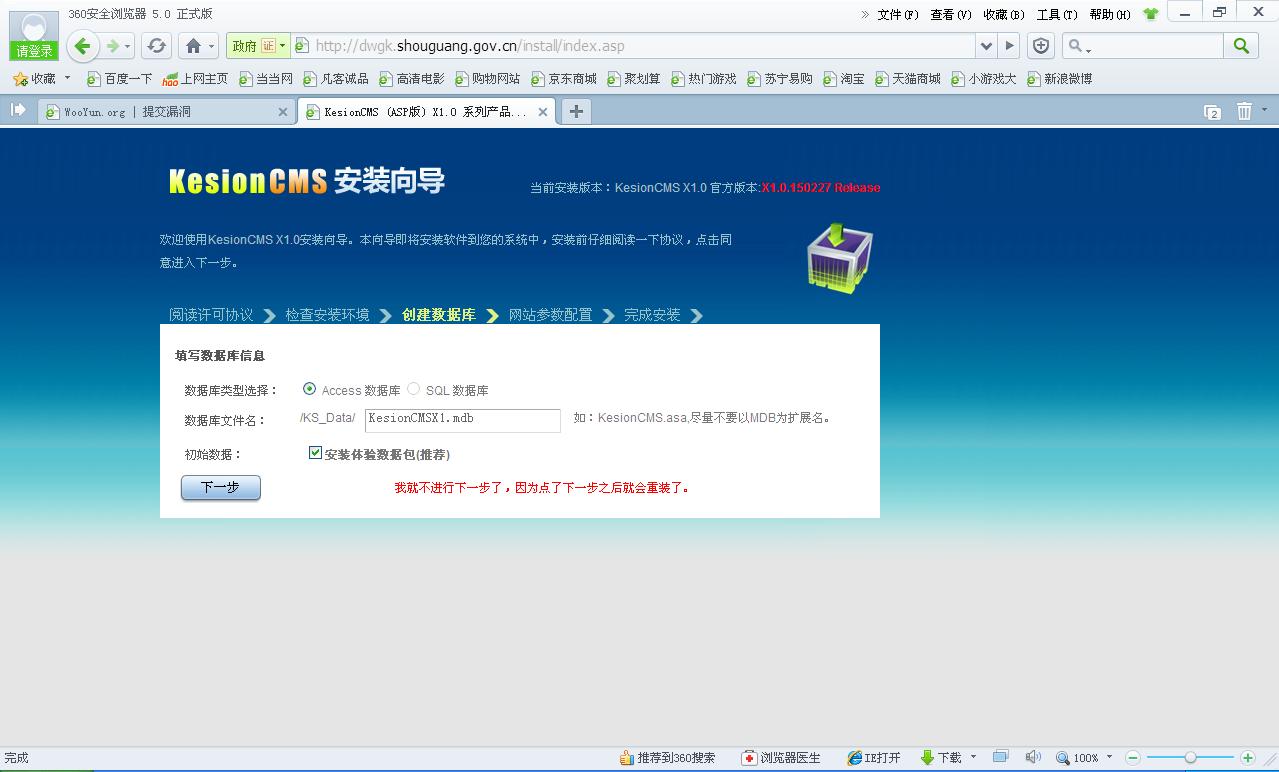Mute sound with status bar speaker icon

pos(1033,757)
